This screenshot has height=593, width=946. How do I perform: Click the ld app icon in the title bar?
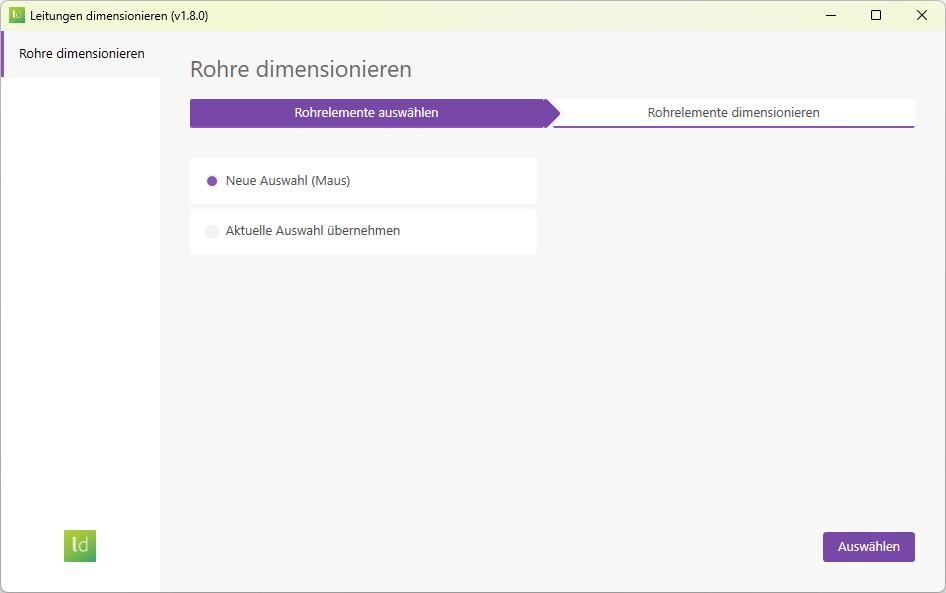click(15, 15)
